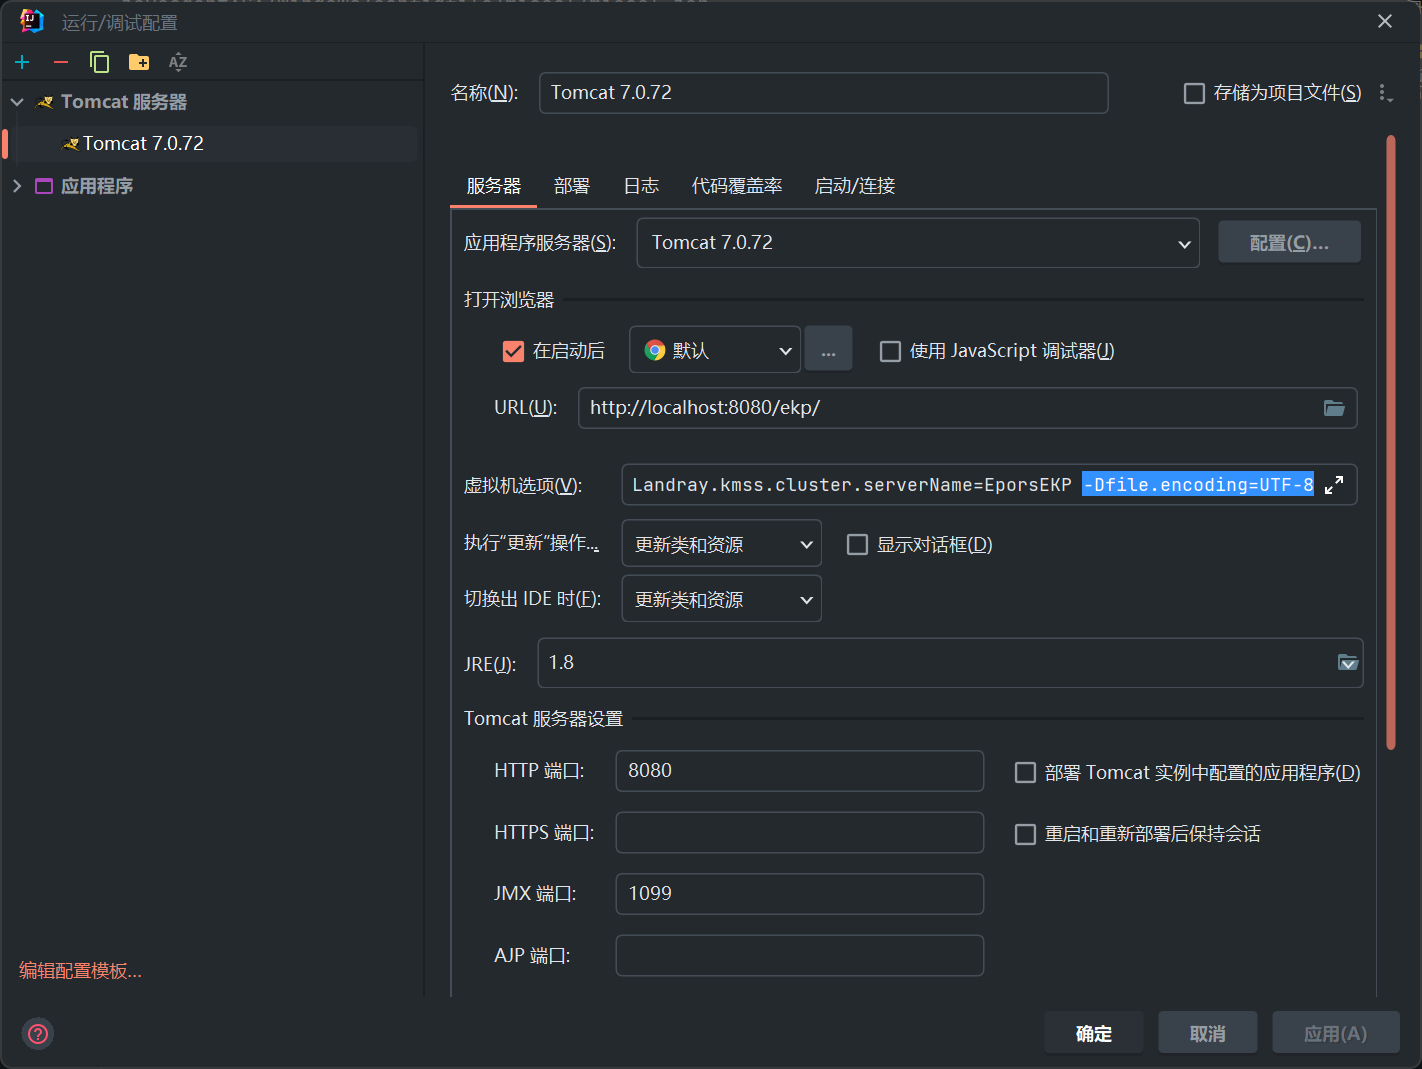The width and height of the screenshot is (1422, 1069).
Task: Click the create new folder icon
Action: pos(139,62)
